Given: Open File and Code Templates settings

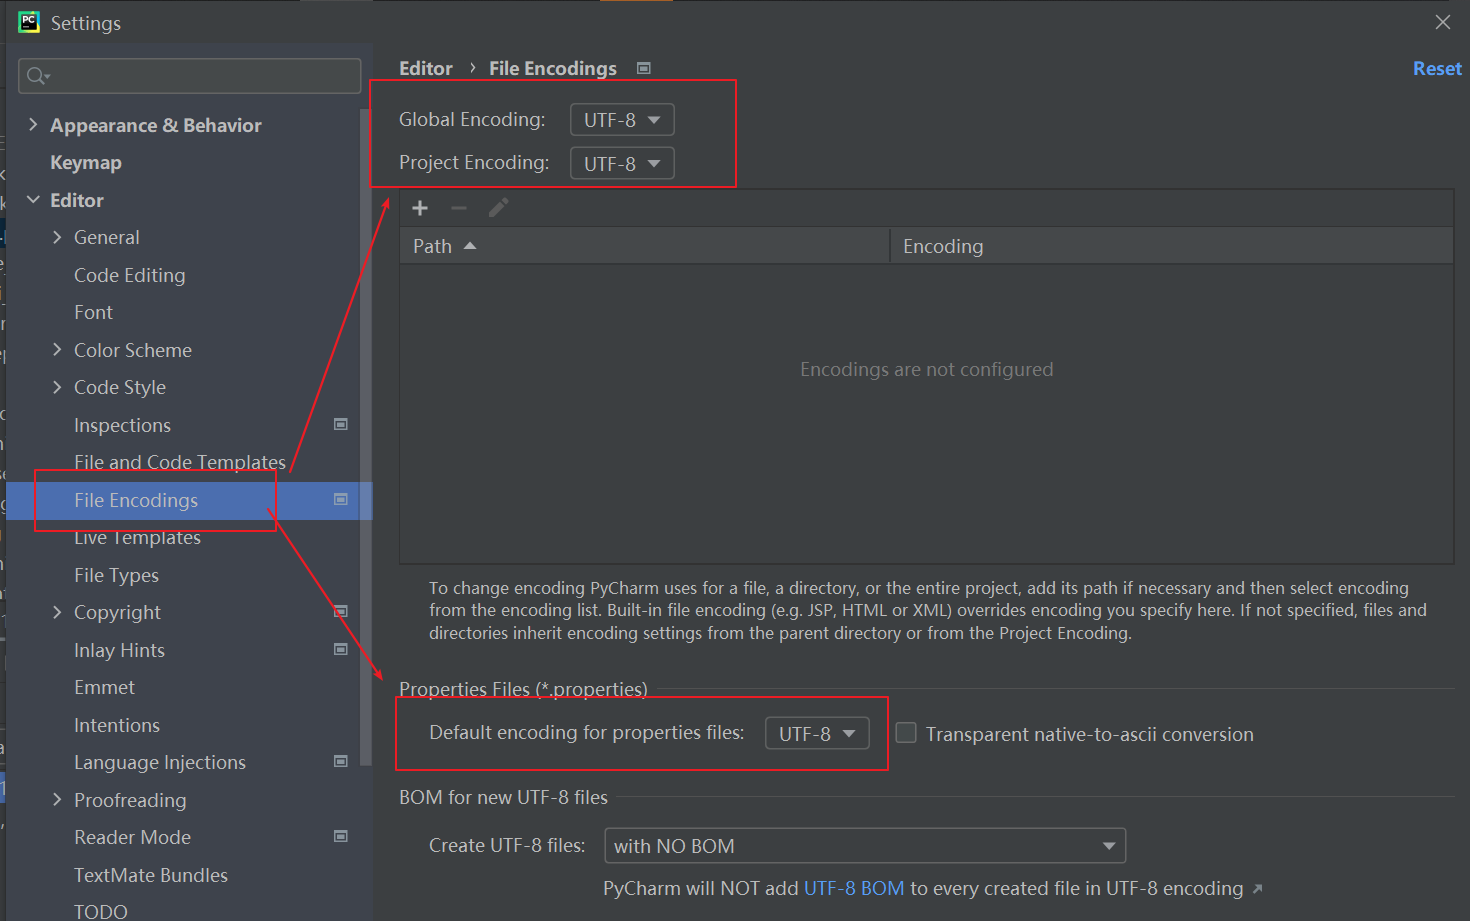Looking at the screenshot, I should 180,462.
